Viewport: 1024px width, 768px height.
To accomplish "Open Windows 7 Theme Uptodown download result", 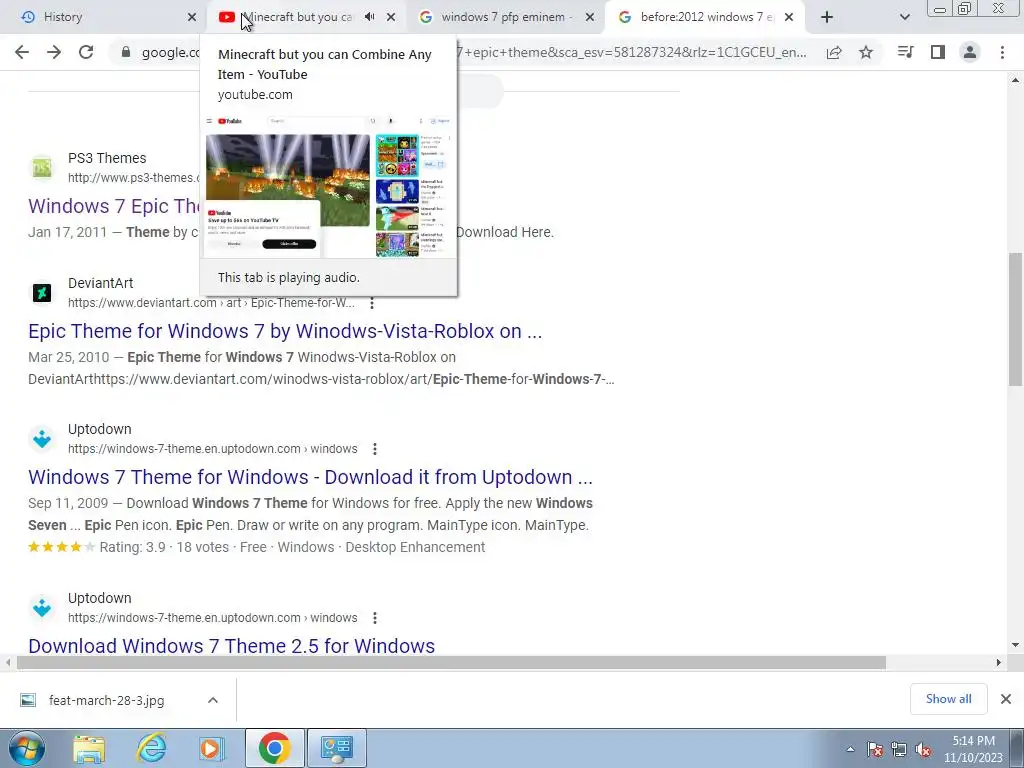I will [310, 477].
